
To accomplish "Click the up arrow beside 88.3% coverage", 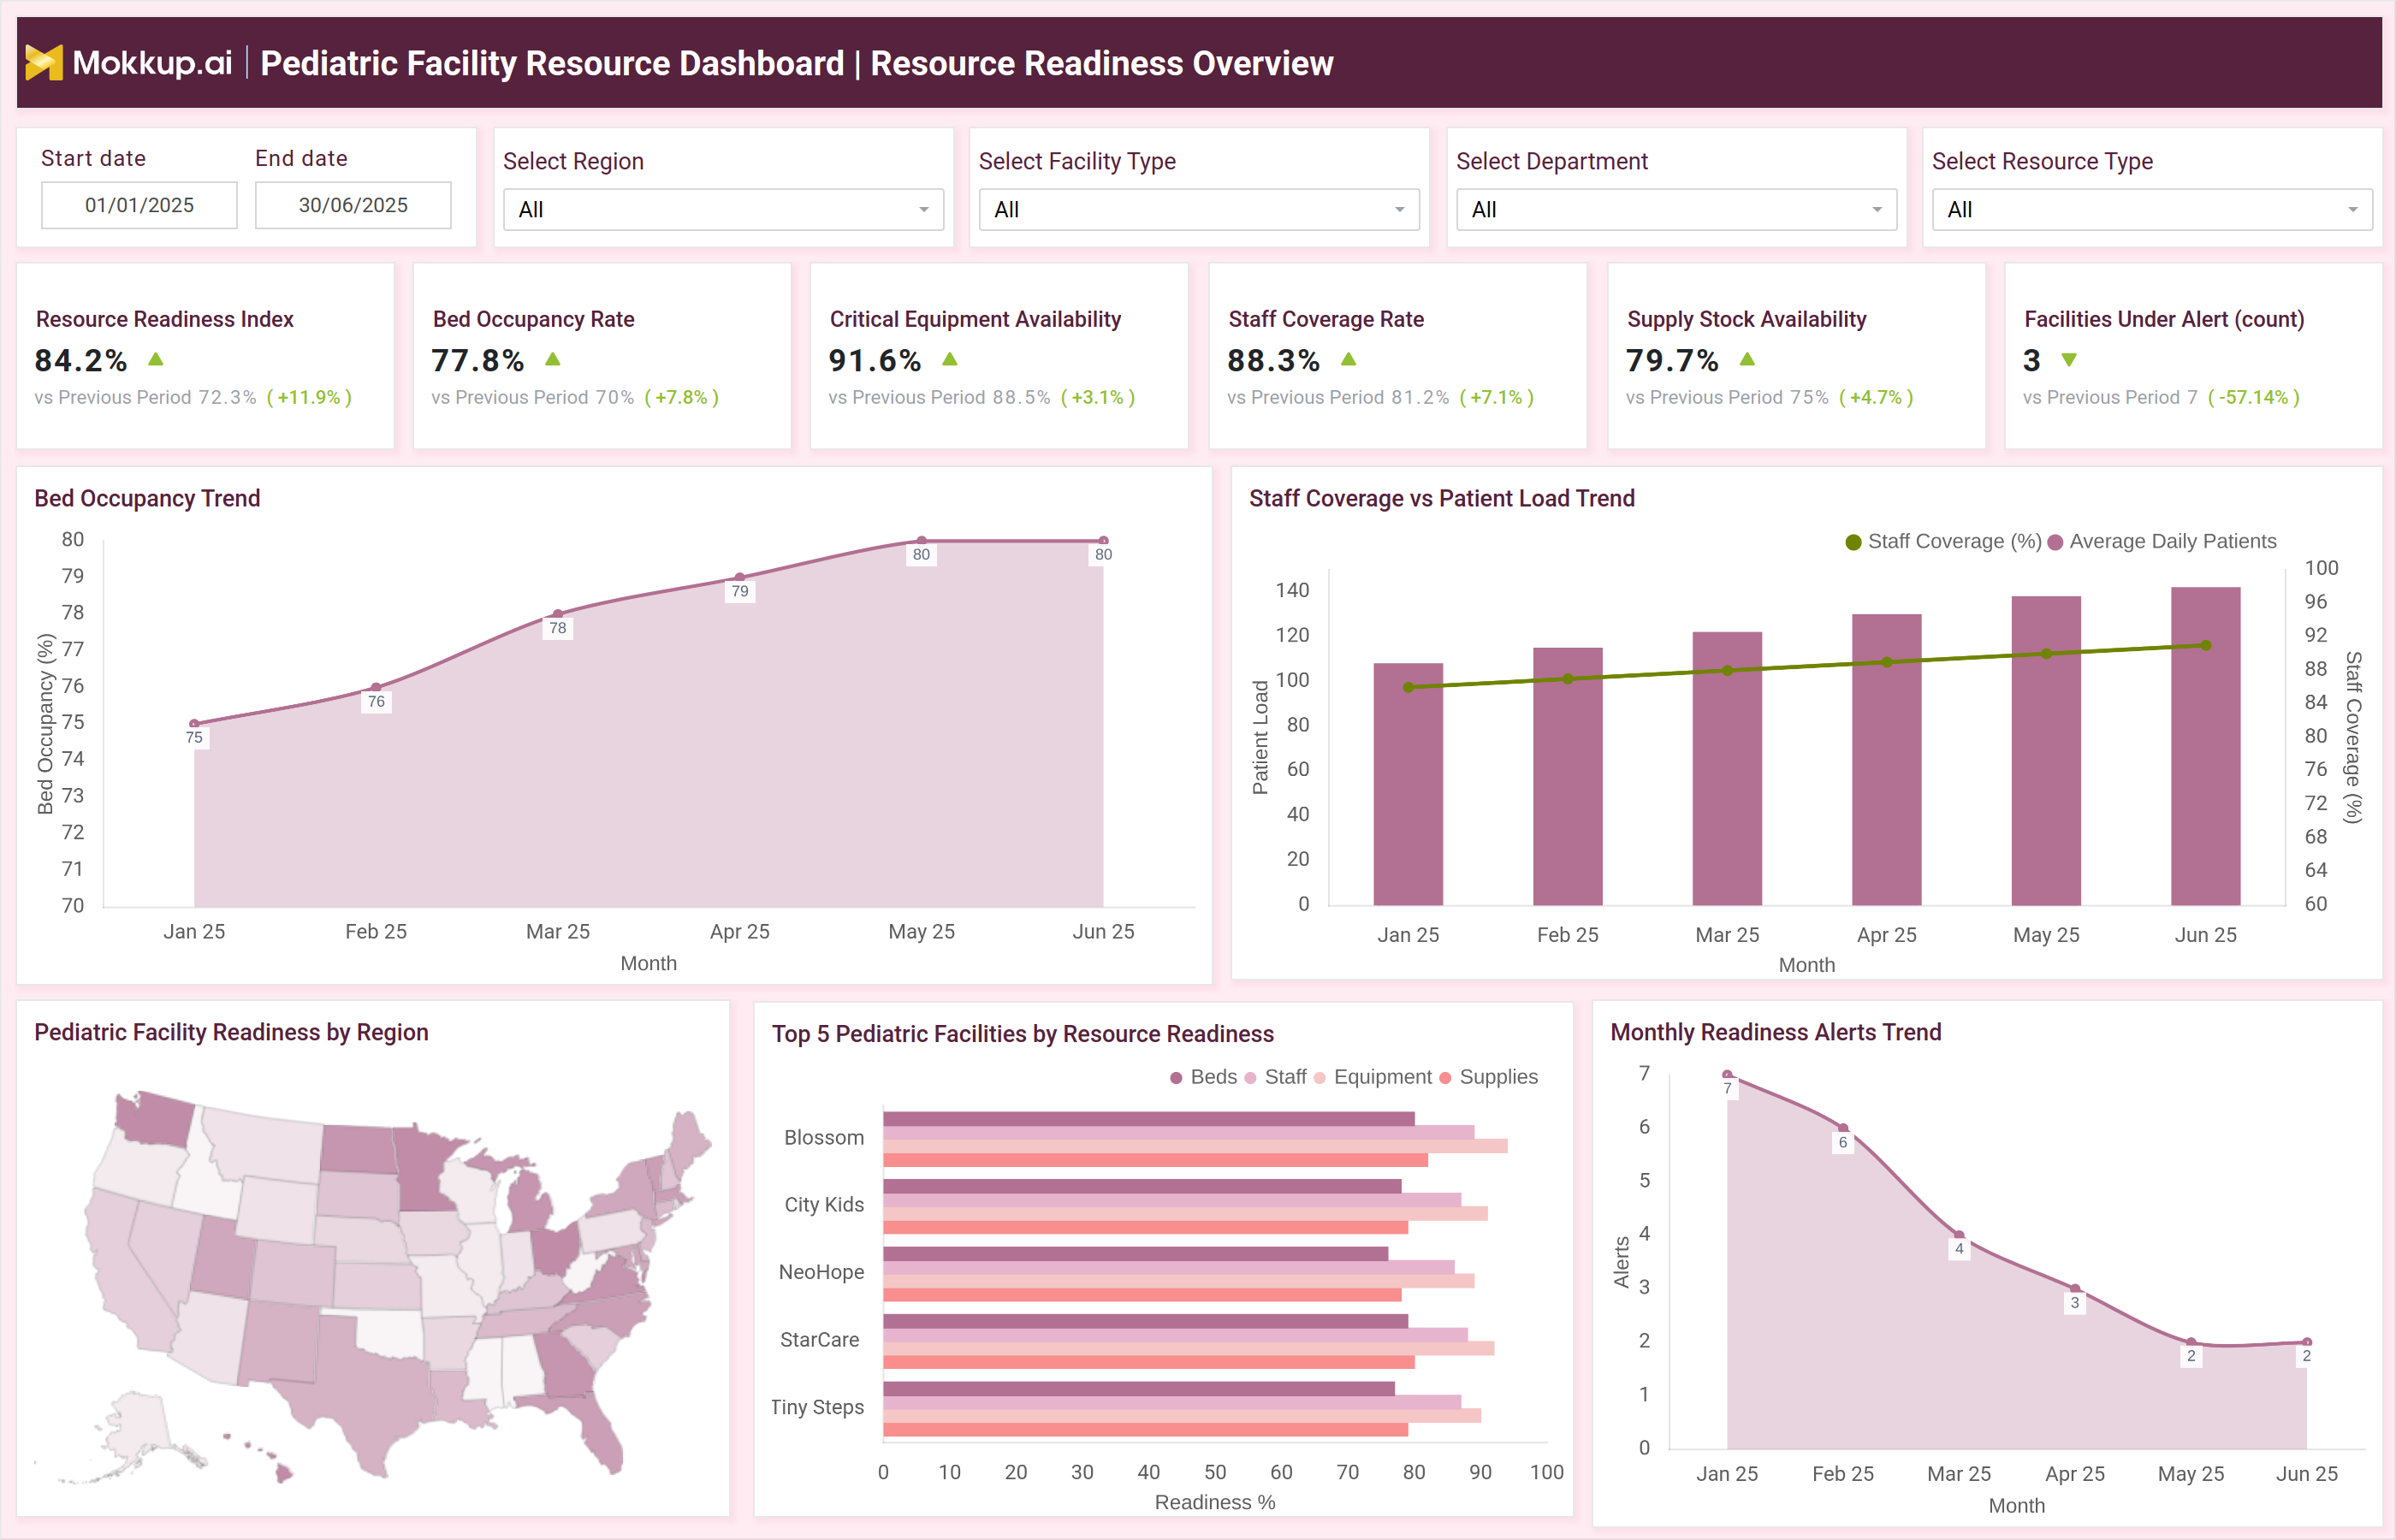I will [1348, 359].
